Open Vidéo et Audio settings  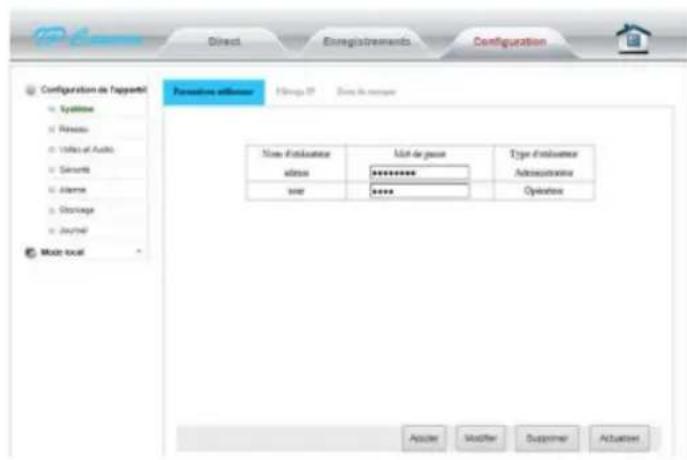pyautogui.click(x=87, y=149)
